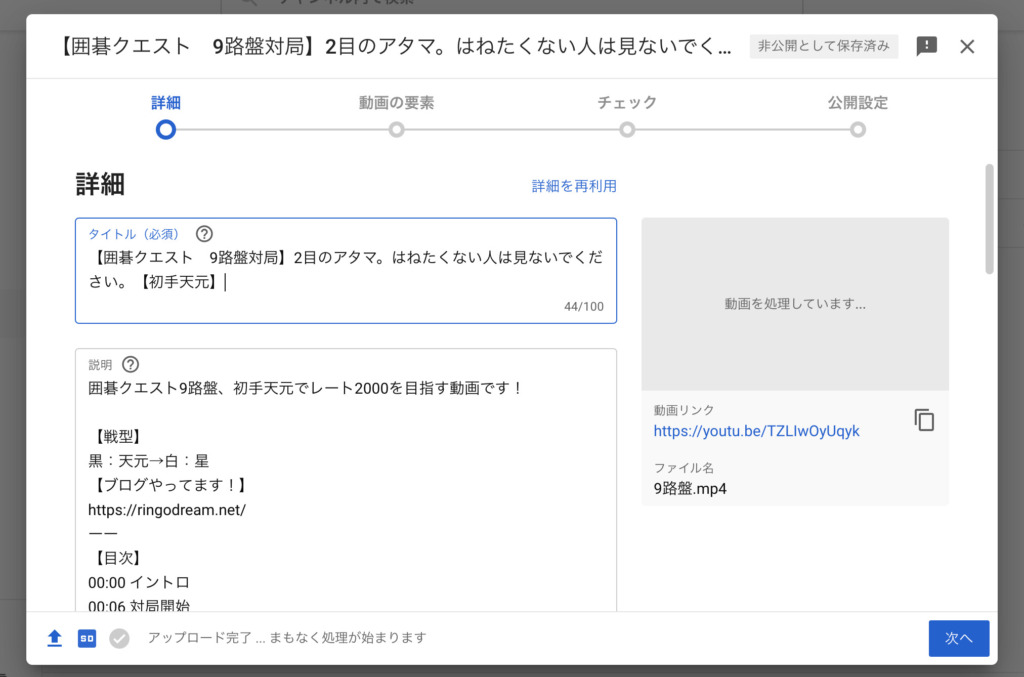Click the アップロード完了 status text
This screenshot has width=1024, height=677.
(x=287, y=637)
